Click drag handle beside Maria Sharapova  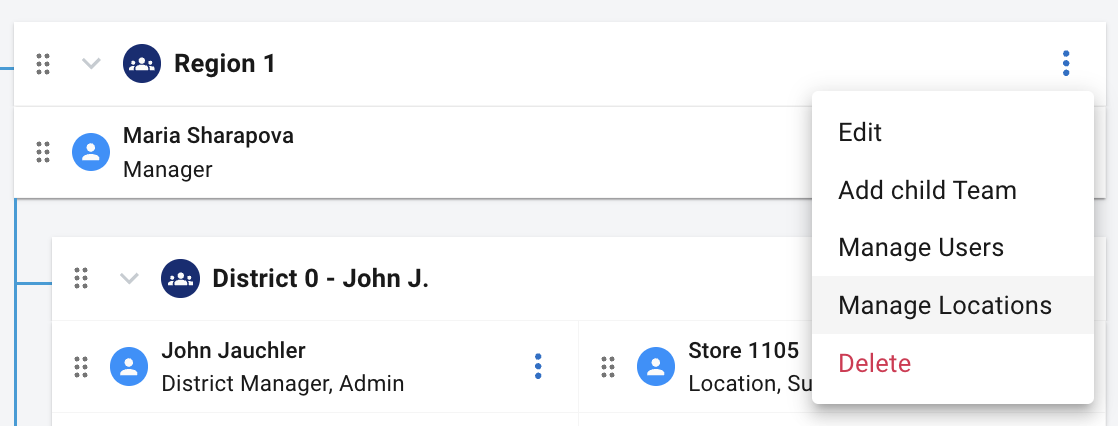43,152
